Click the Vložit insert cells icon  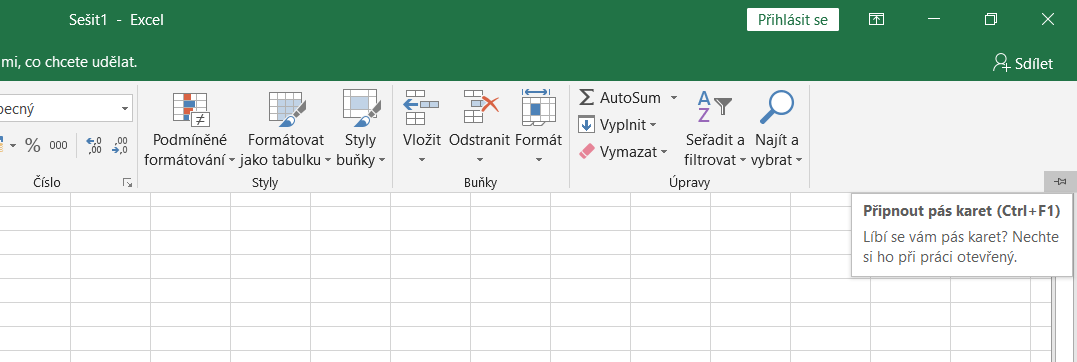click(x=422, y=108)
